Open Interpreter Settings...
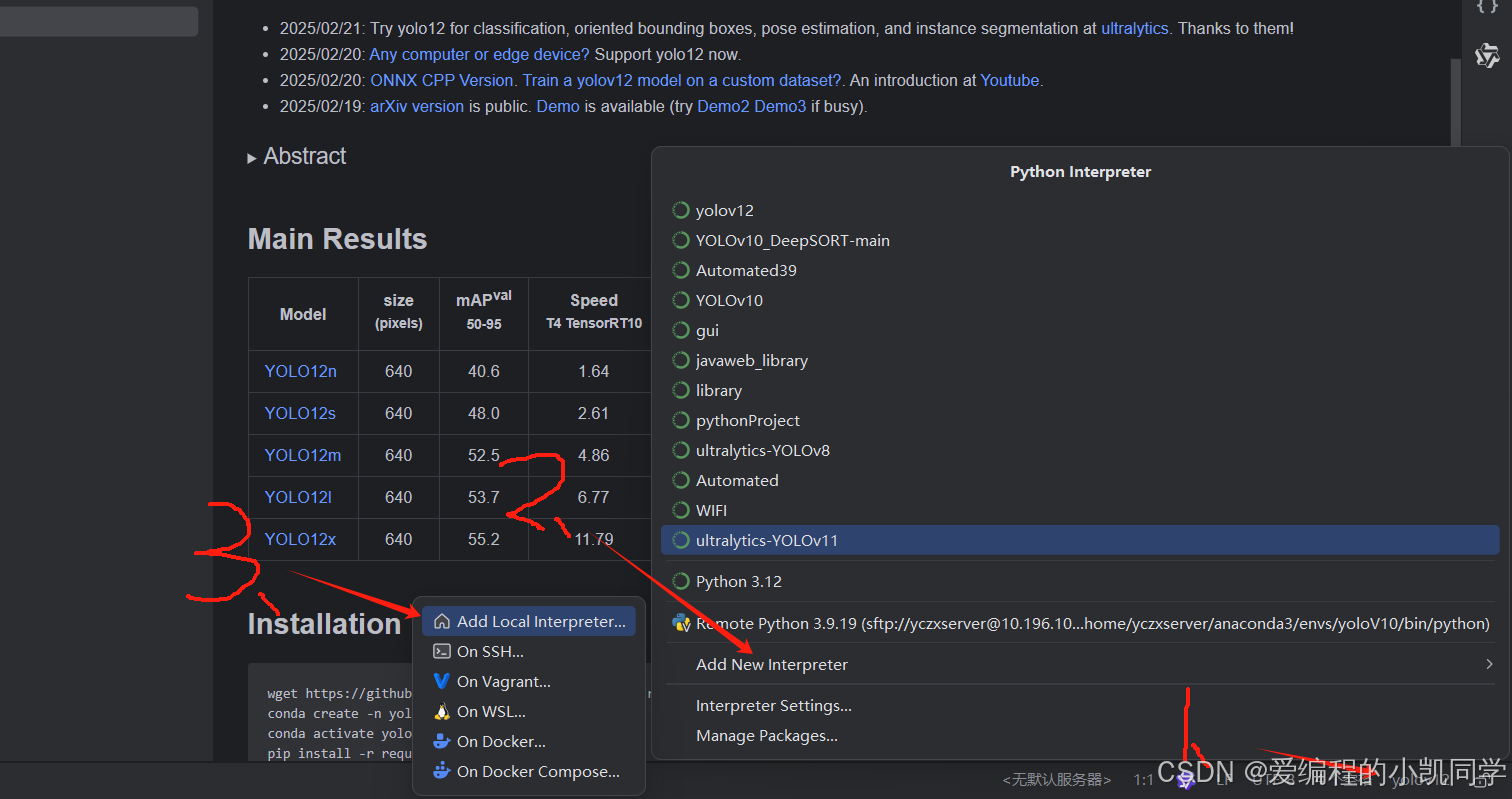Image resolution: width=1512 pixels, height=799 pixels. coord(774,706)
